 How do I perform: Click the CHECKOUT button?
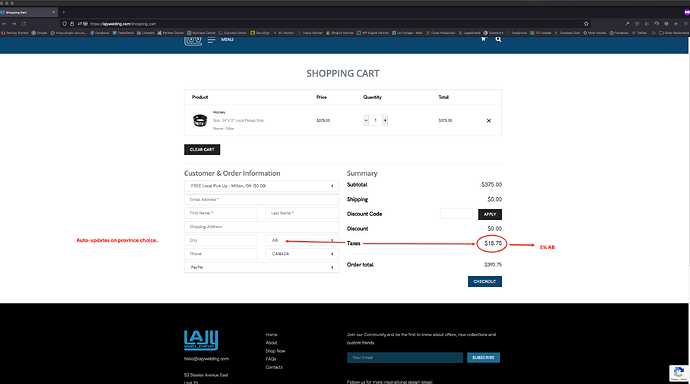(484, 282)
